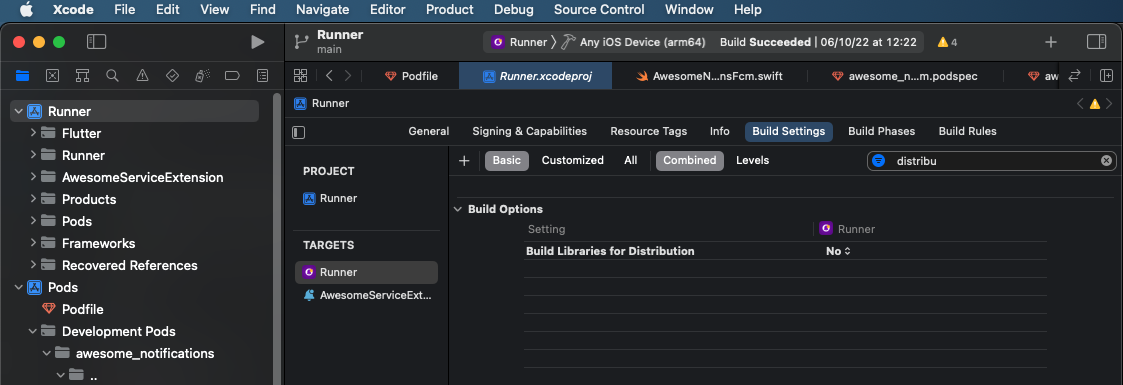Click the Run play button
The height and width of the screenshot is (385, 1123).
point(258,42)
